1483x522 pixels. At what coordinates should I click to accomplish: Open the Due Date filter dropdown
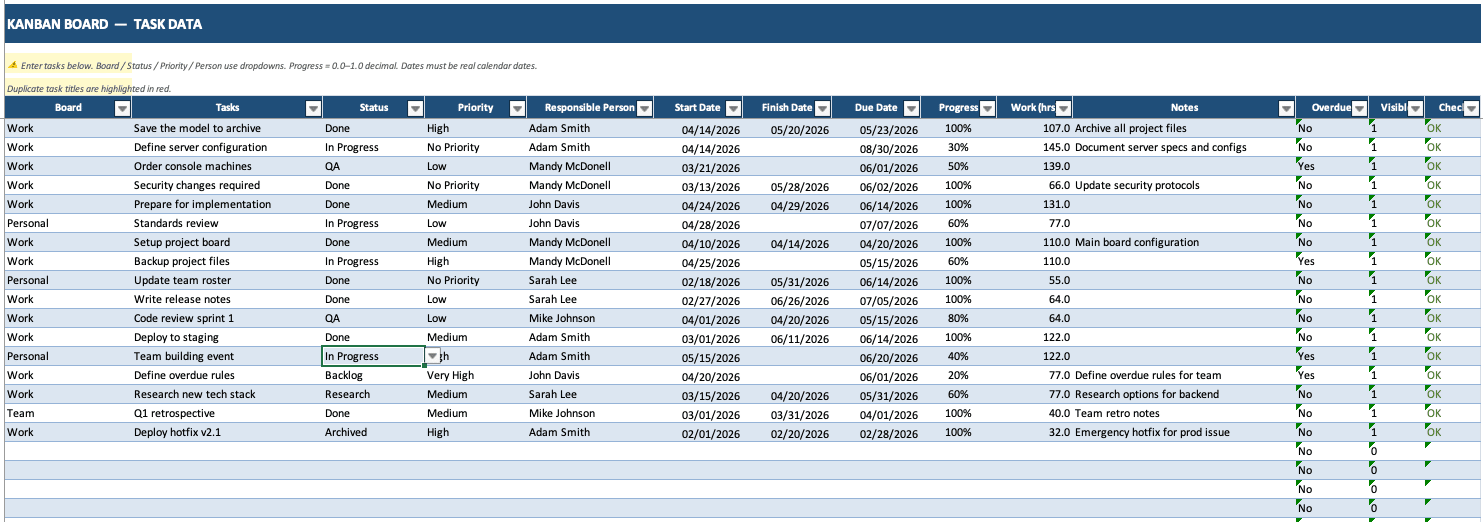(913, 108)
